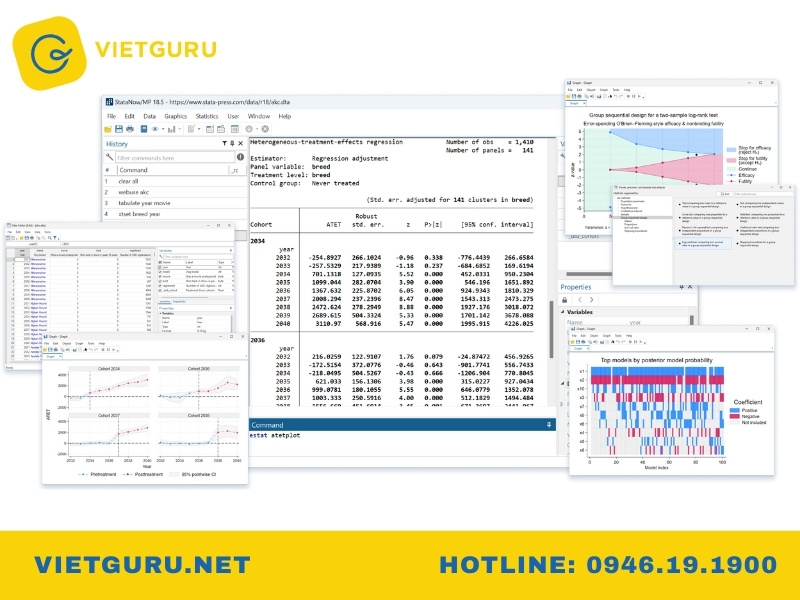
Task: Select Graph tab in posterior model window
Action: coord(578,348)
